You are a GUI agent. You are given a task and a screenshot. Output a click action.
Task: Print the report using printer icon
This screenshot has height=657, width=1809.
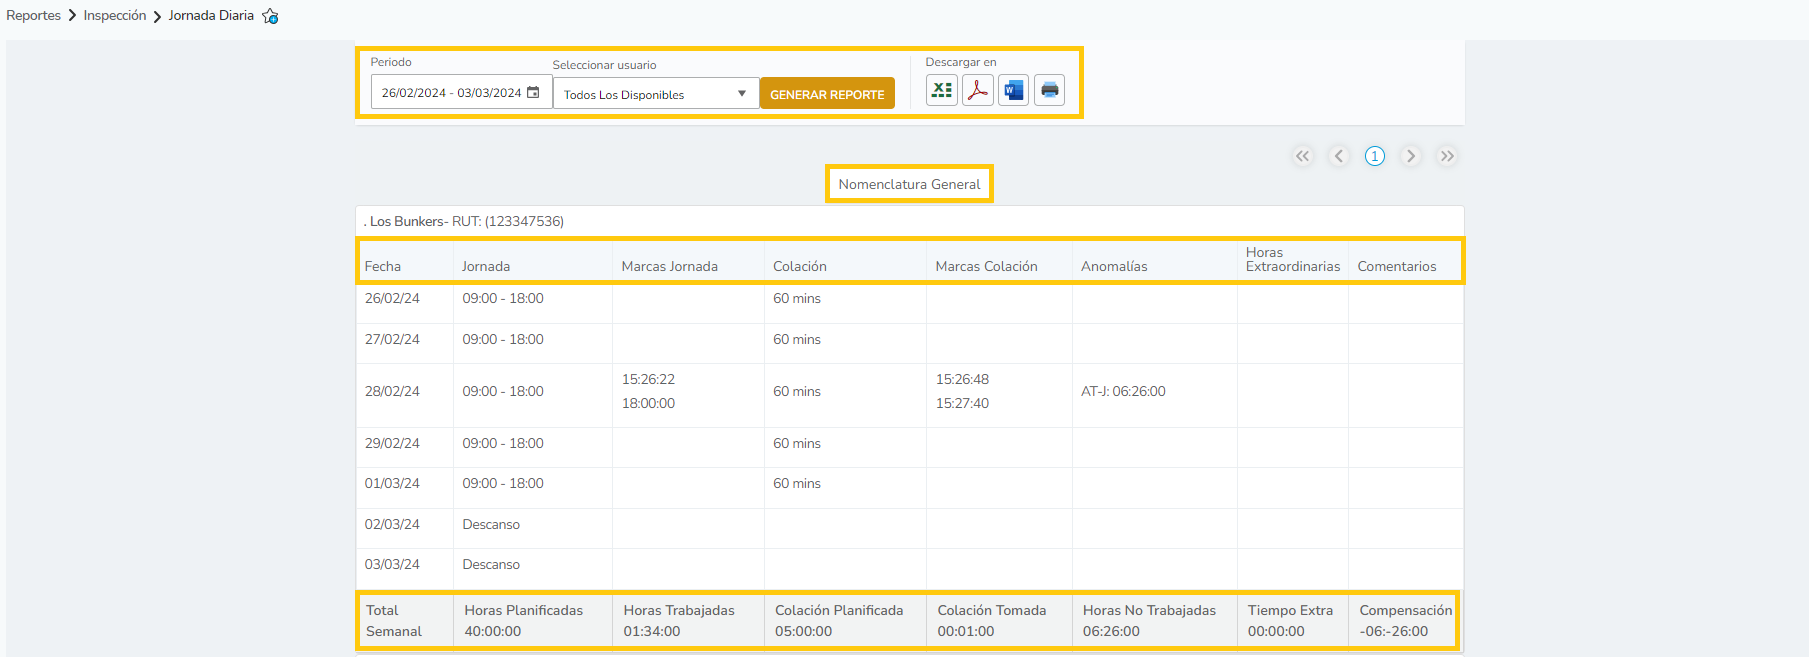1049,90
